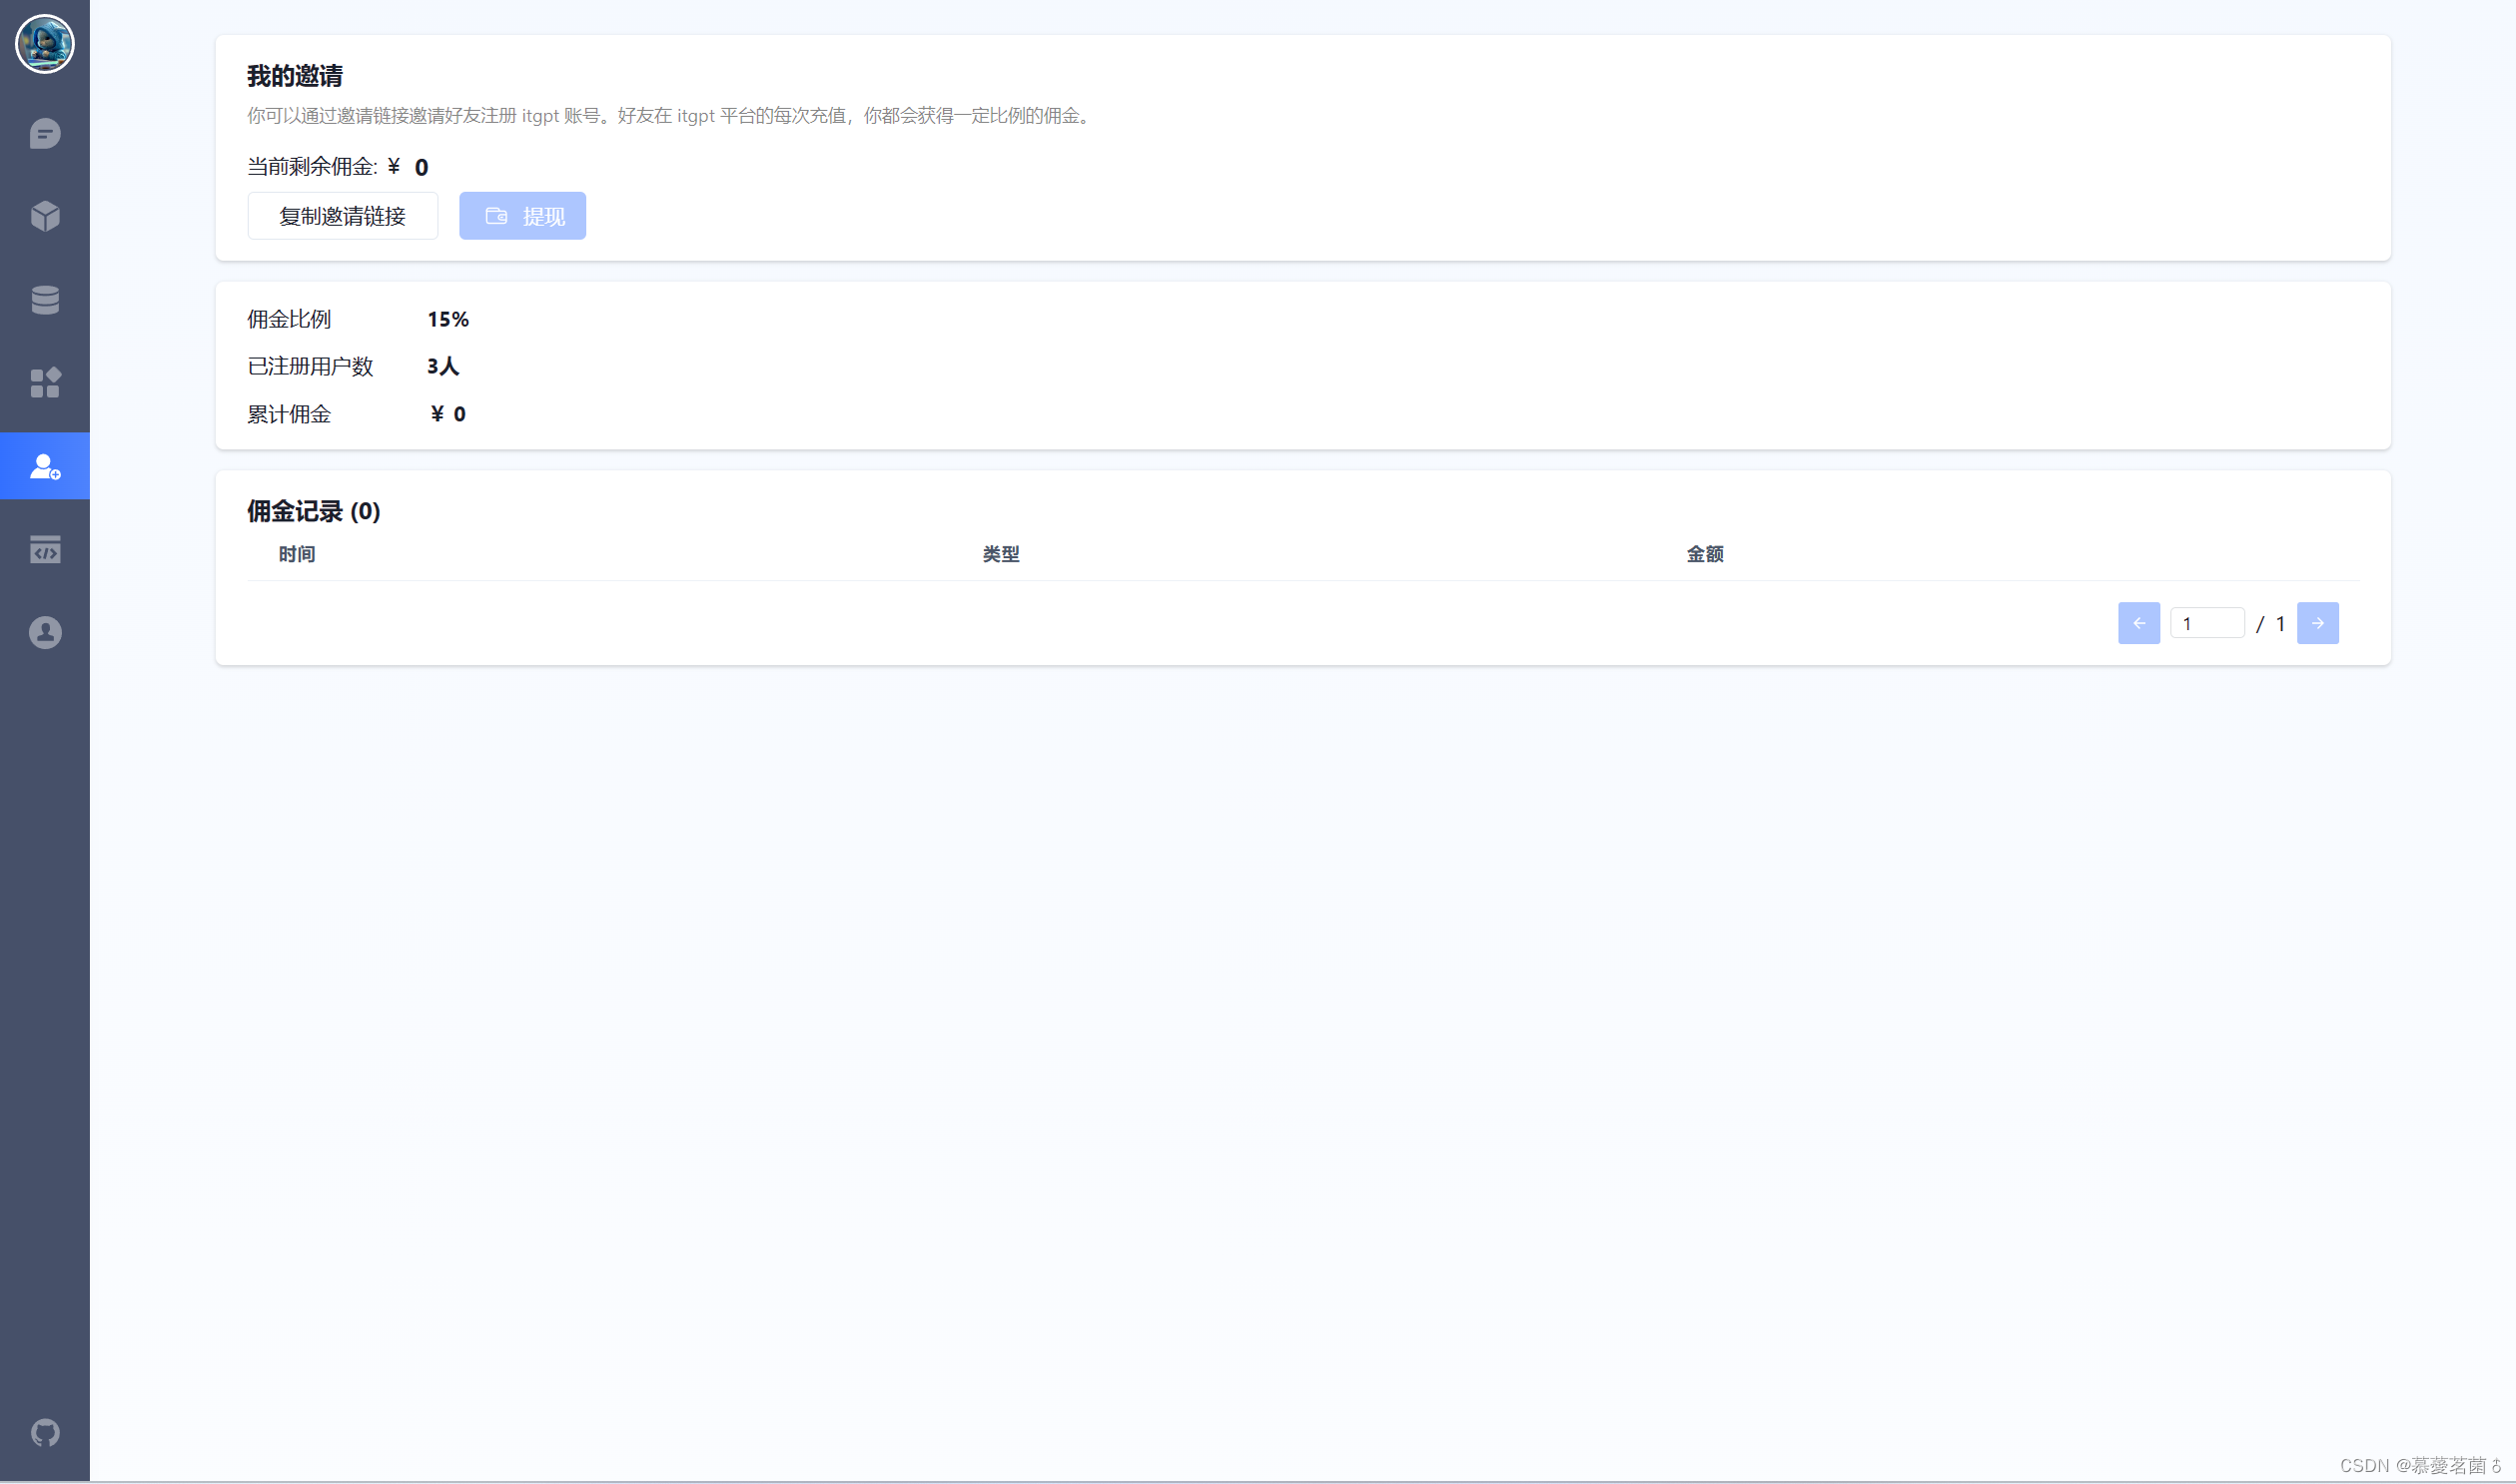Go to the next page with the right arrow
Viewport: 2516px width, 1484px height.
click(x=2317, y=623)
